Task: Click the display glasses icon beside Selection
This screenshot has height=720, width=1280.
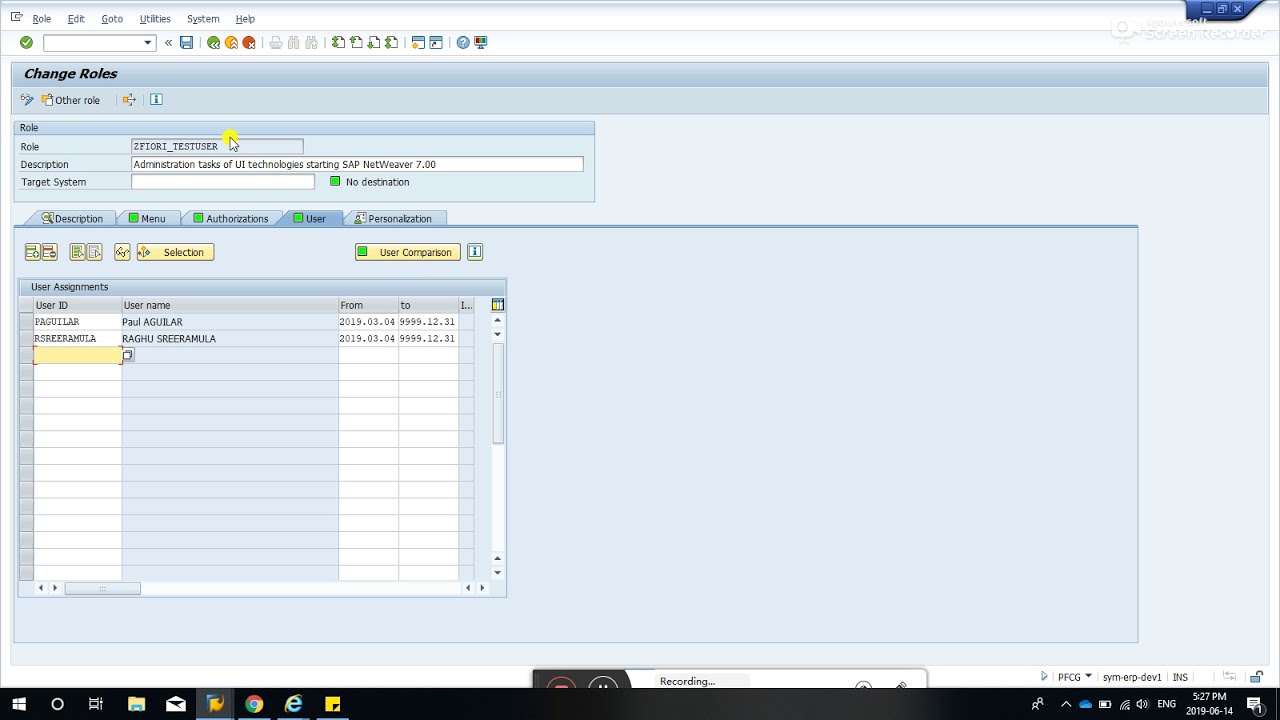Action: tap(122, 252)
